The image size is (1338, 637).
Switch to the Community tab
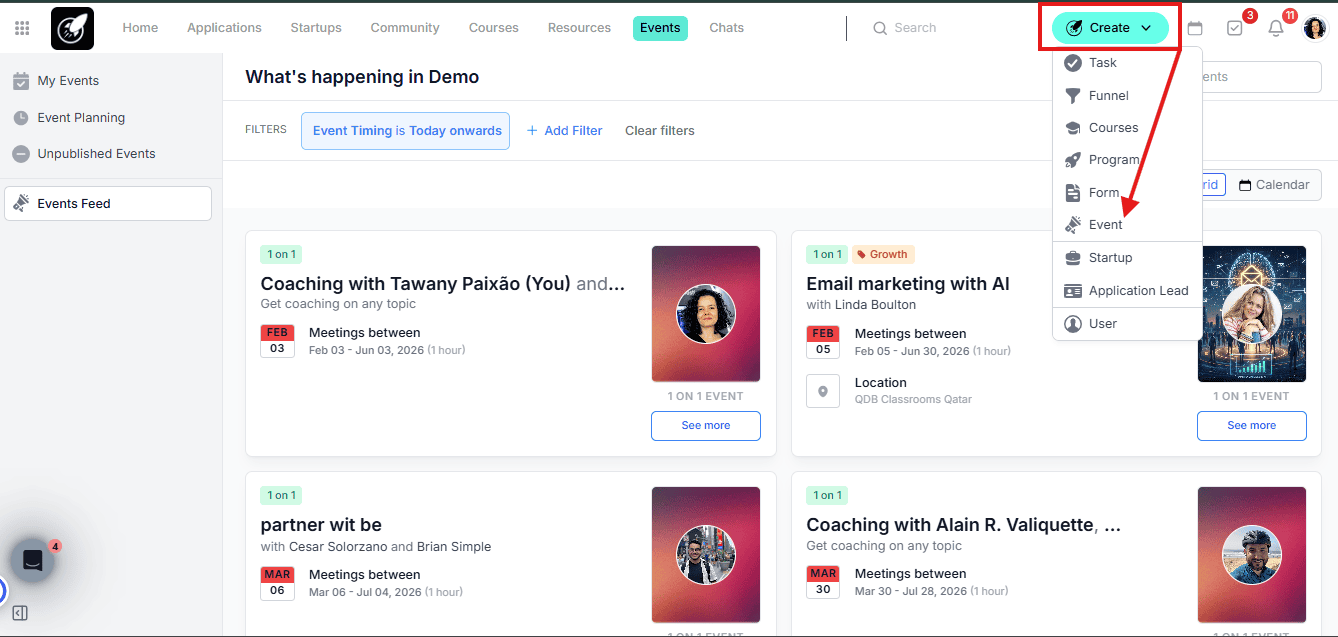point(405,28)
